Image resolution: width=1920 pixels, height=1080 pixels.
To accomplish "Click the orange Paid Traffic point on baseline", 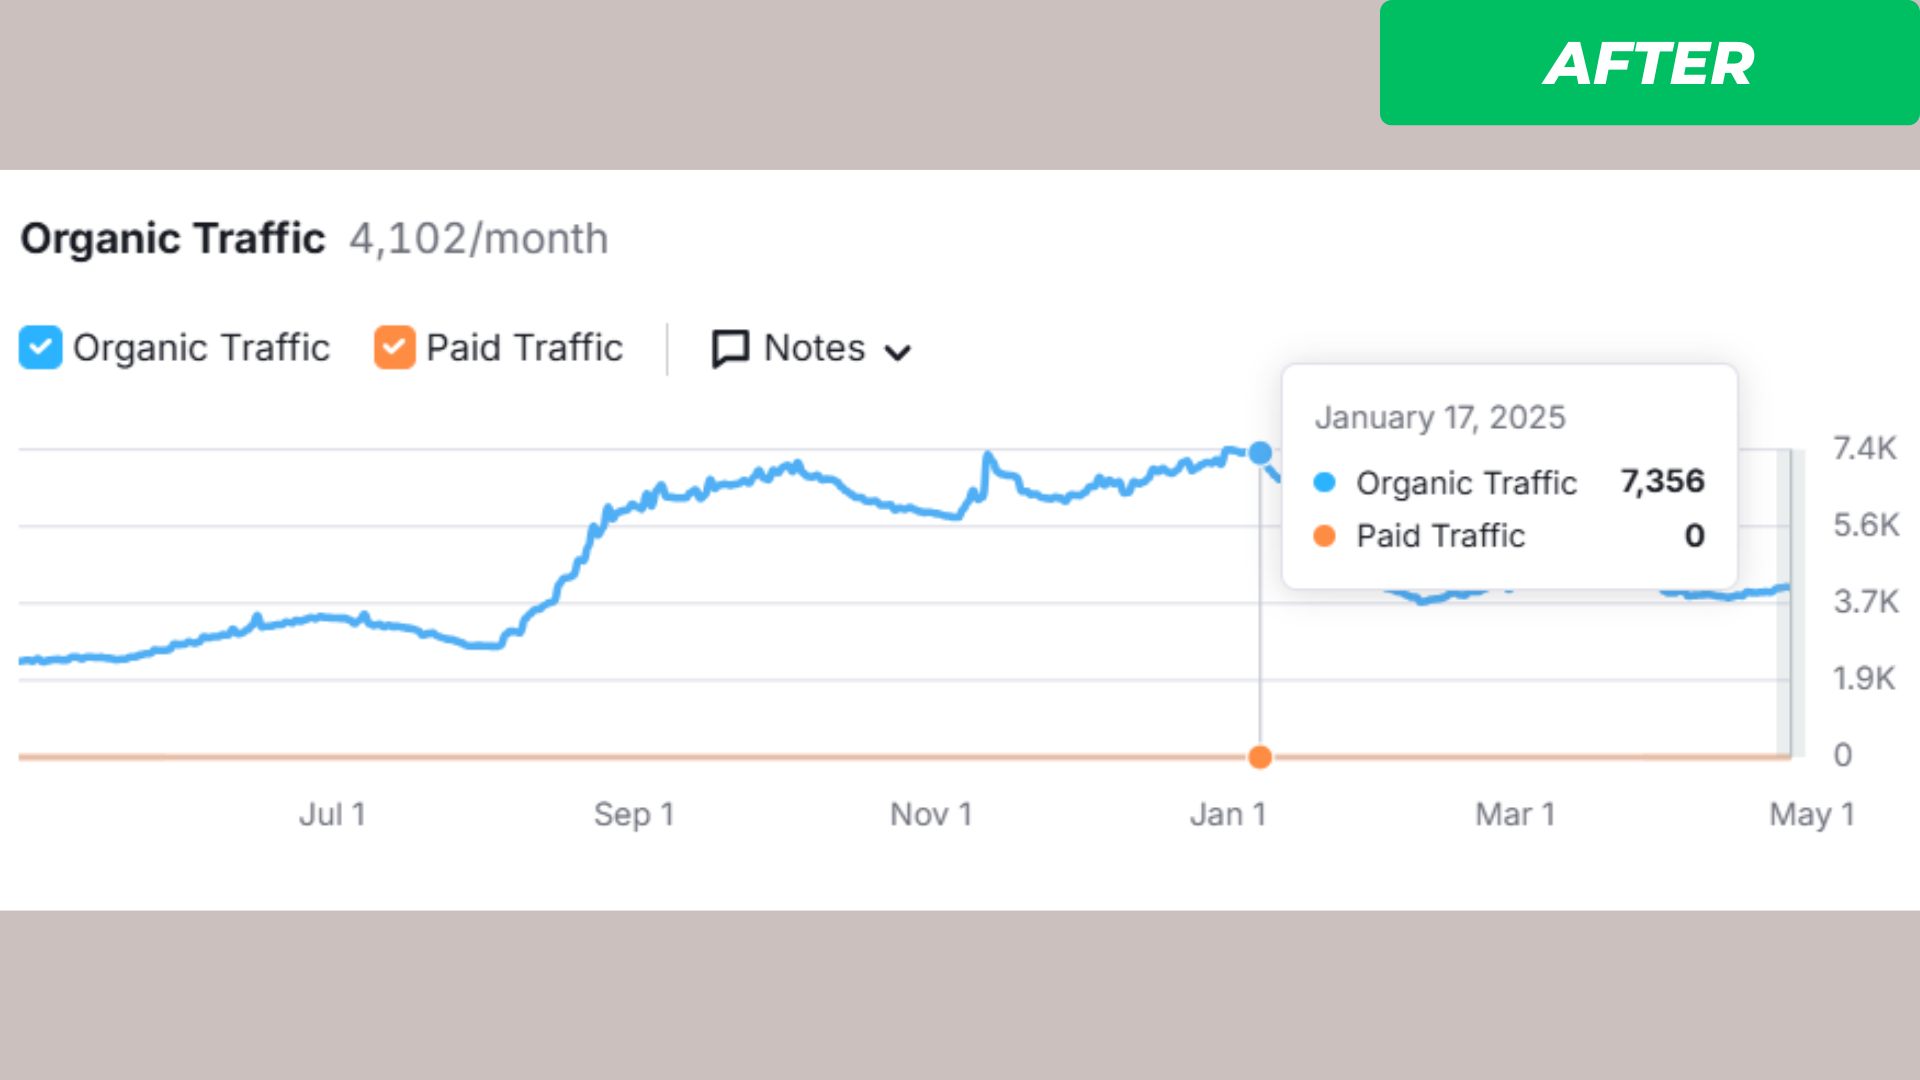I will [1260, 757].
